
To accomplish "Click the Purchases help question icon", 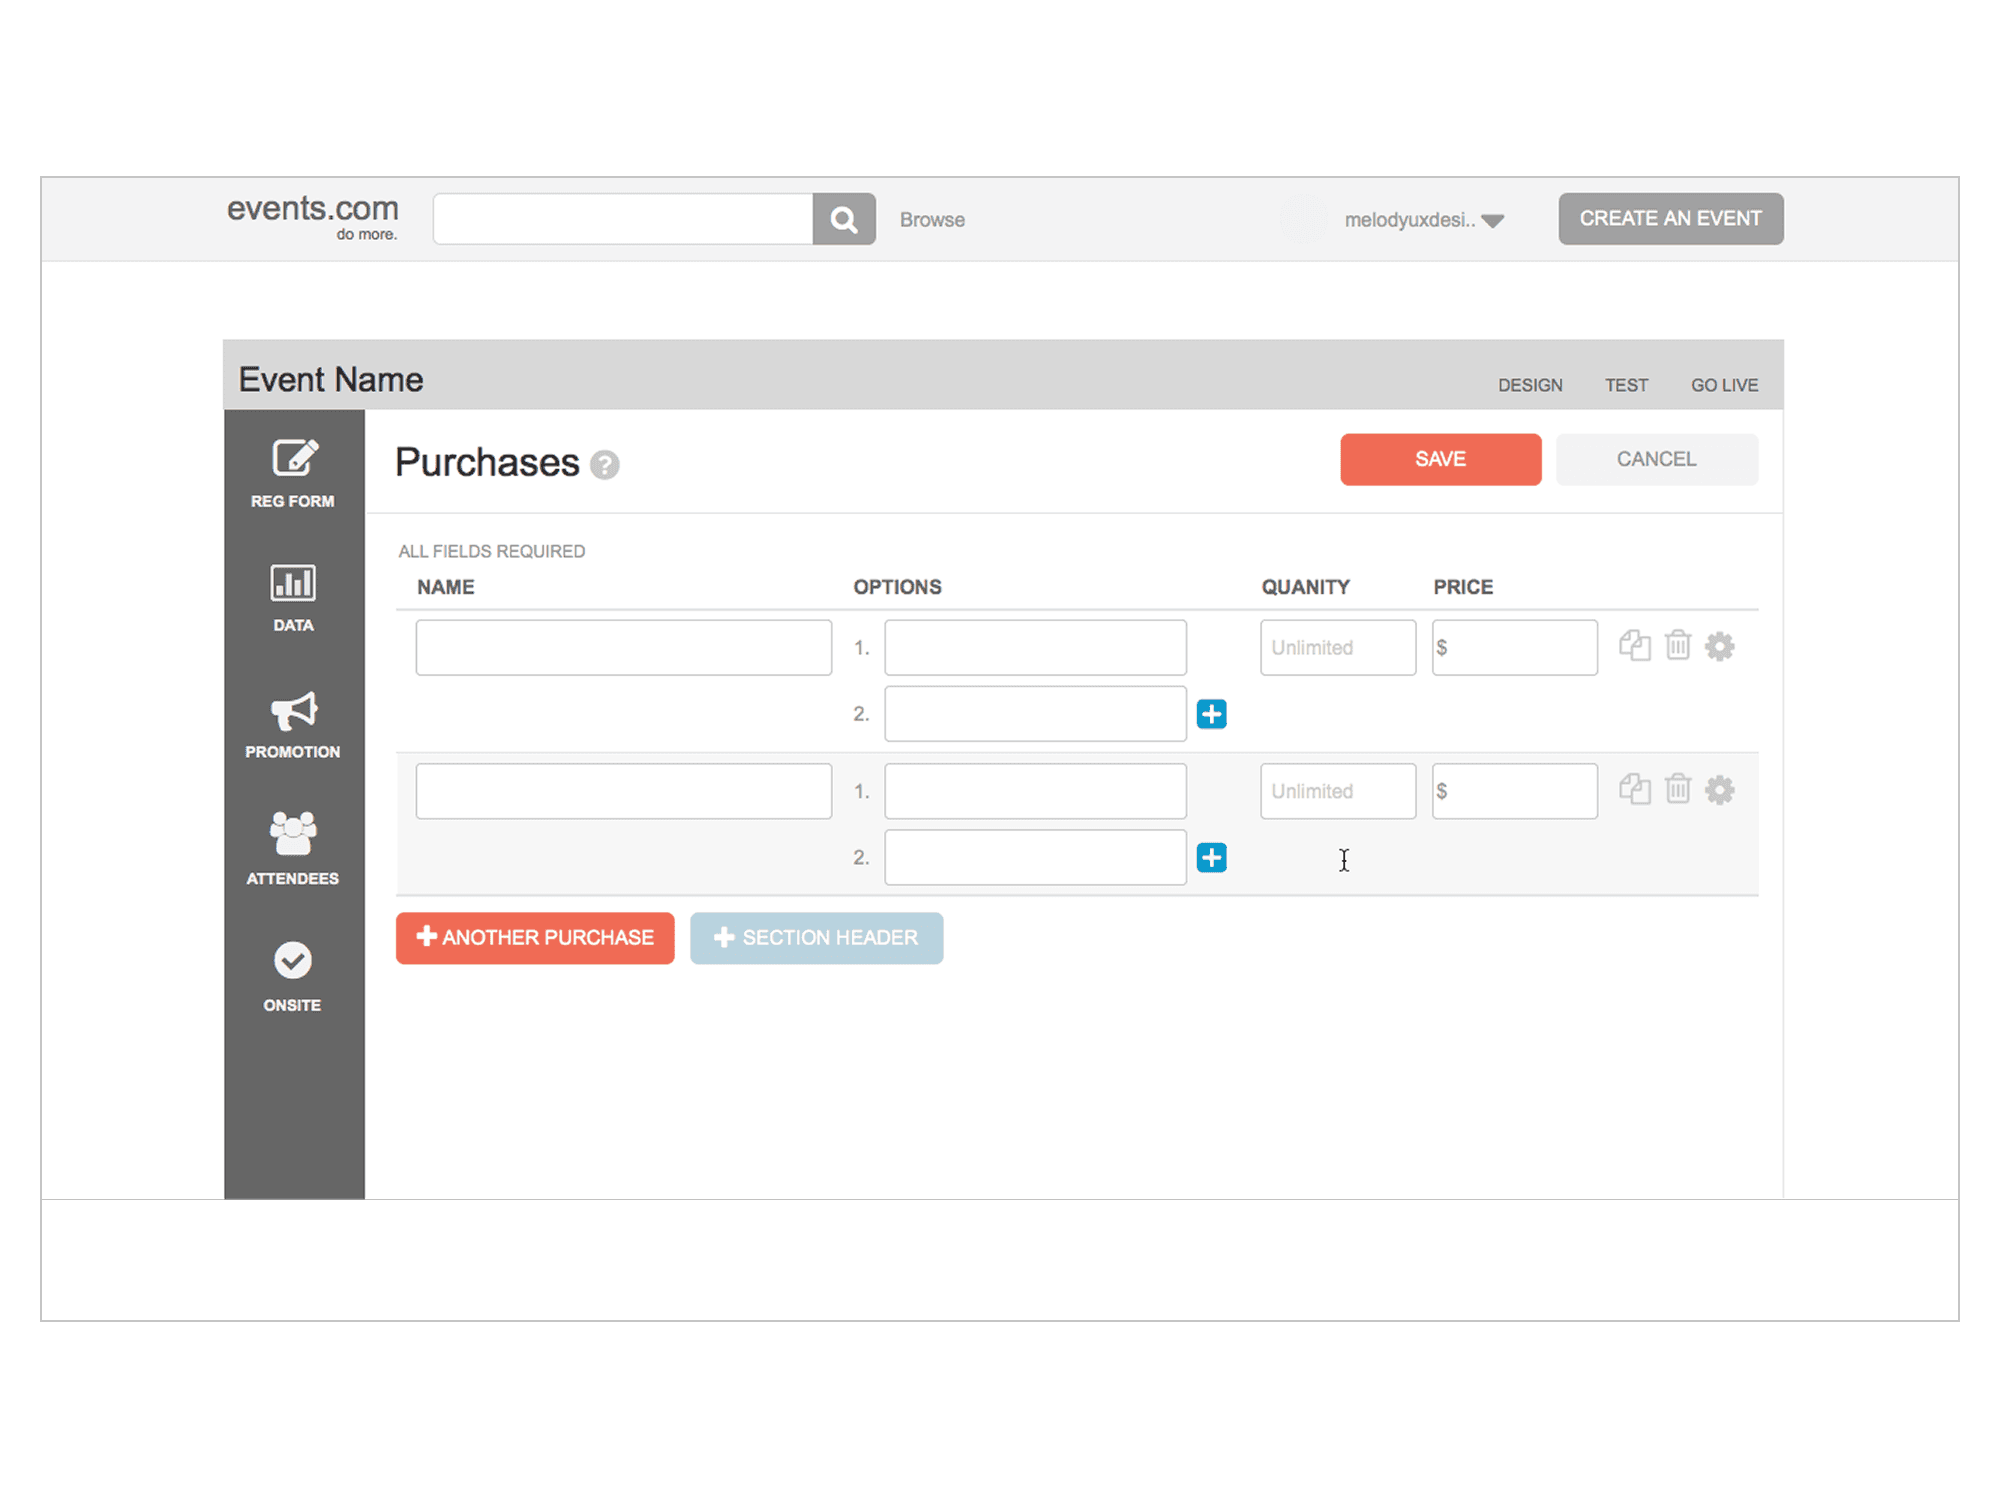I will click(605, 465).
